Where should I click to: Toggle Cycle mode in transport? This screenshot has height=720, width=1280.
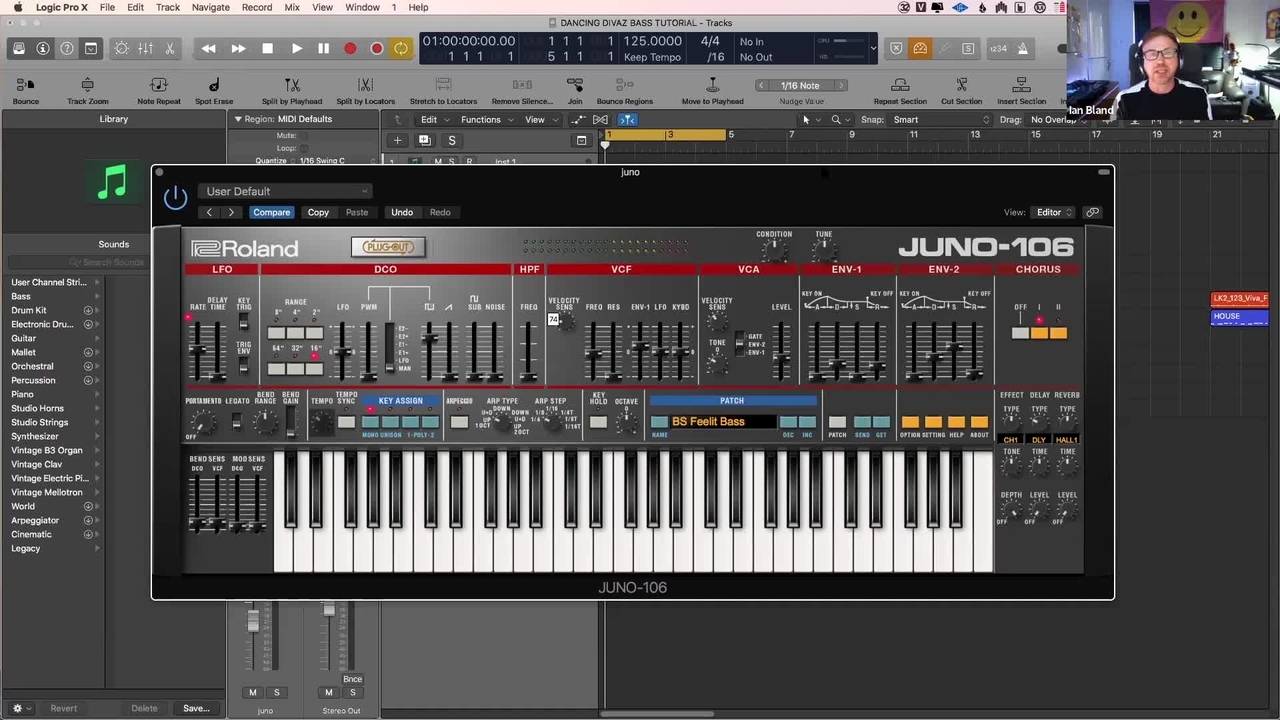[401, 48]
